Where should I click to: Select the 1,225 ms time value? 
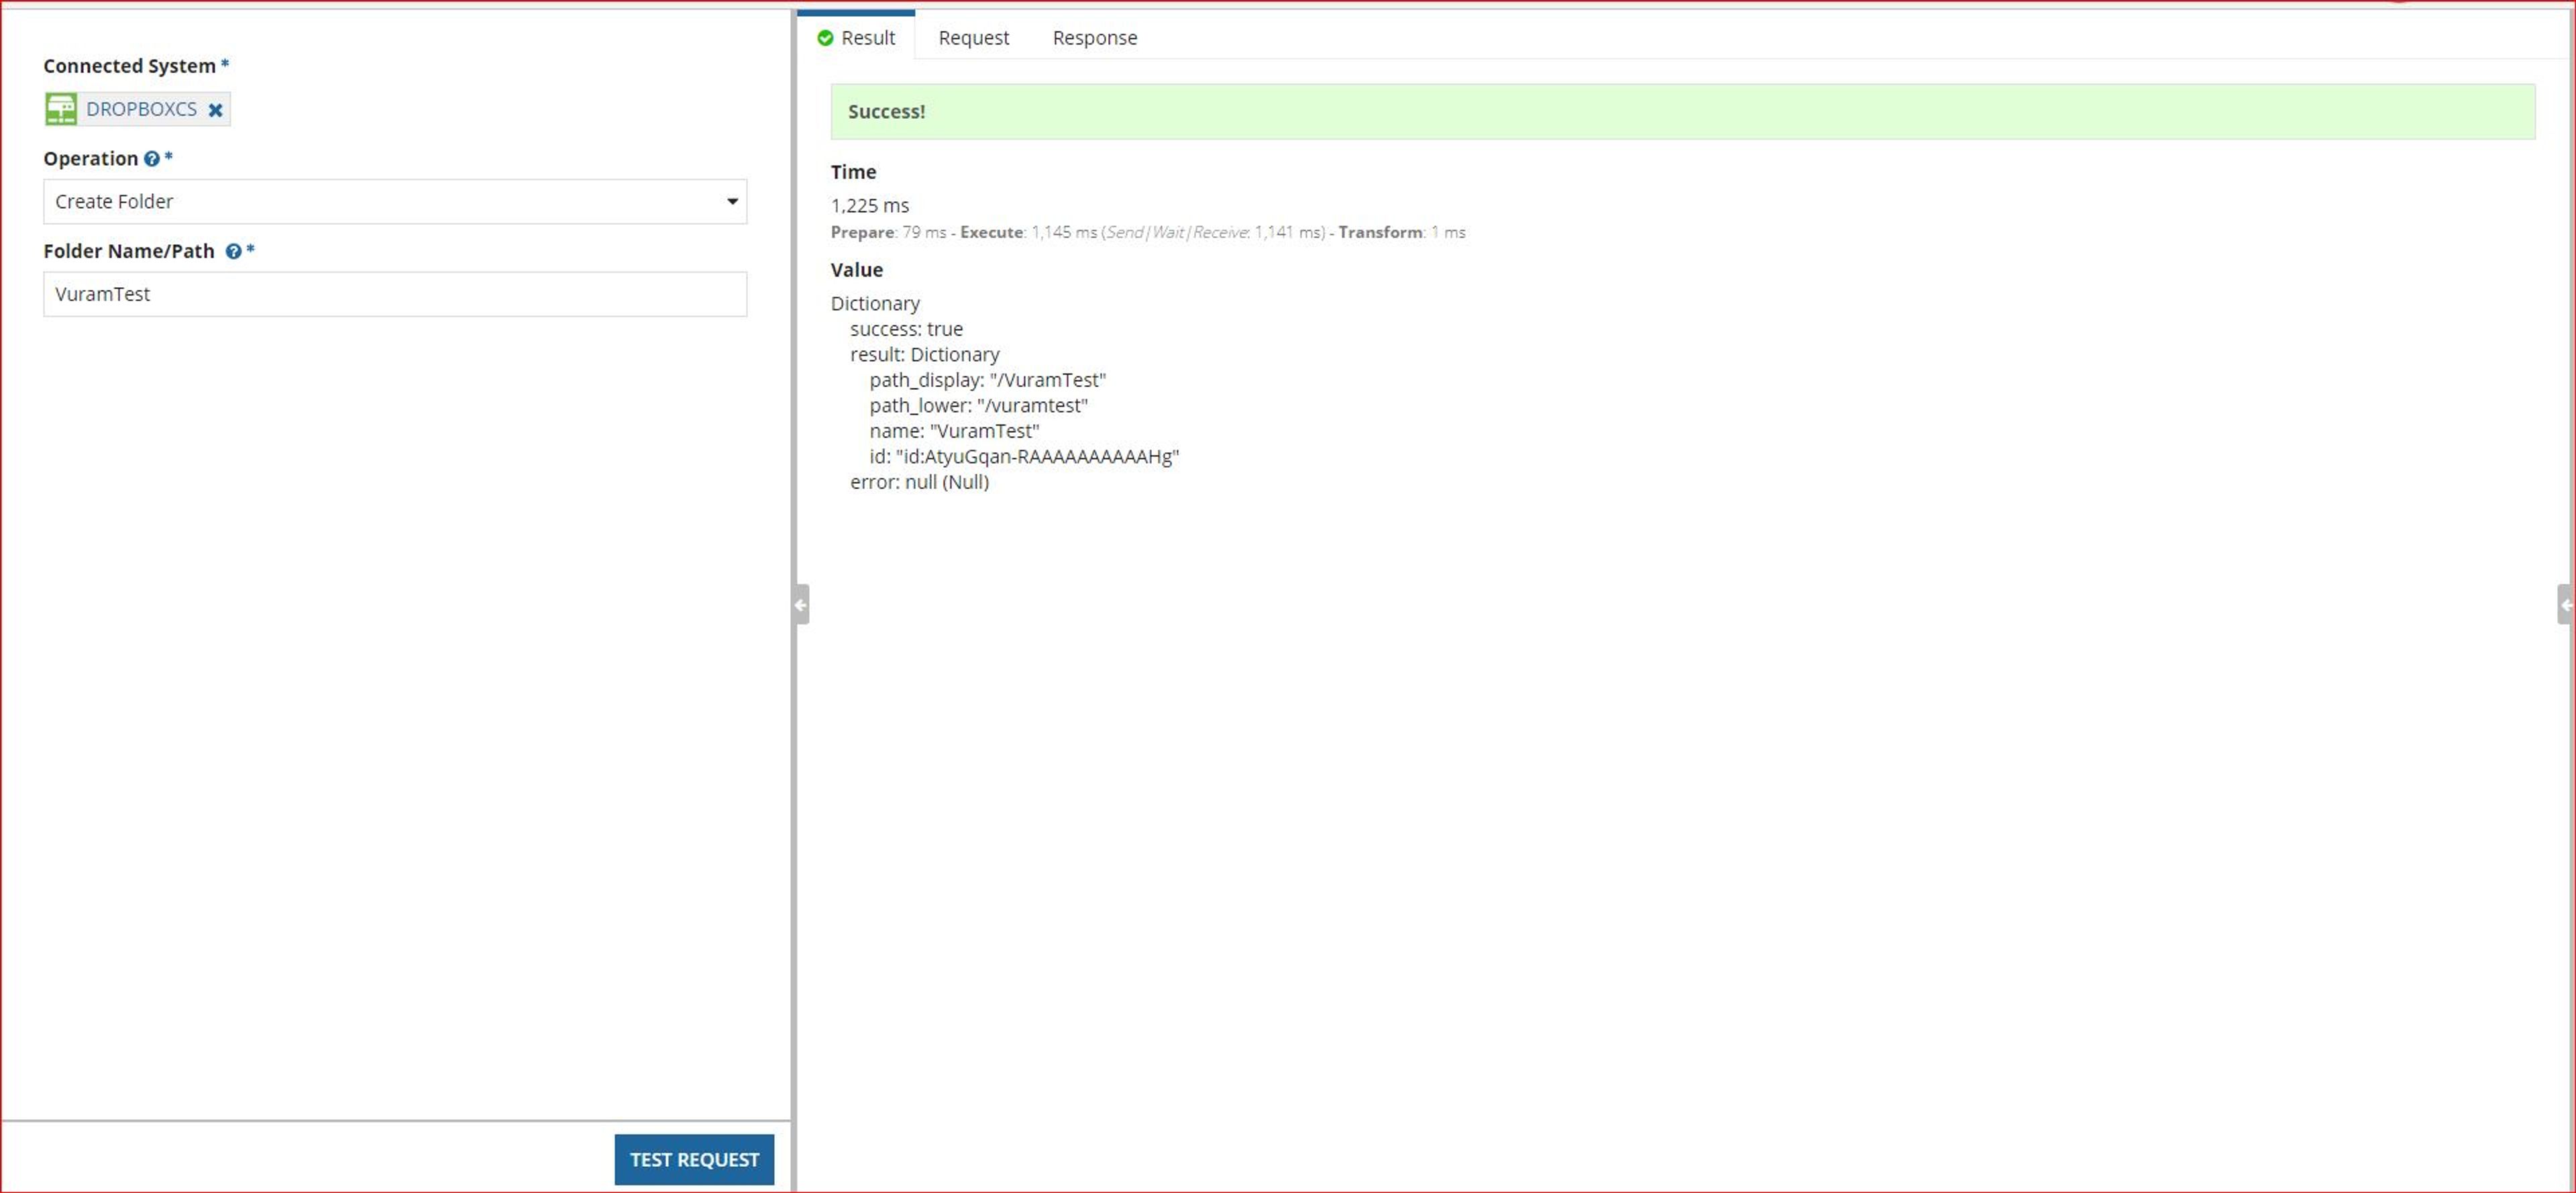870,206
